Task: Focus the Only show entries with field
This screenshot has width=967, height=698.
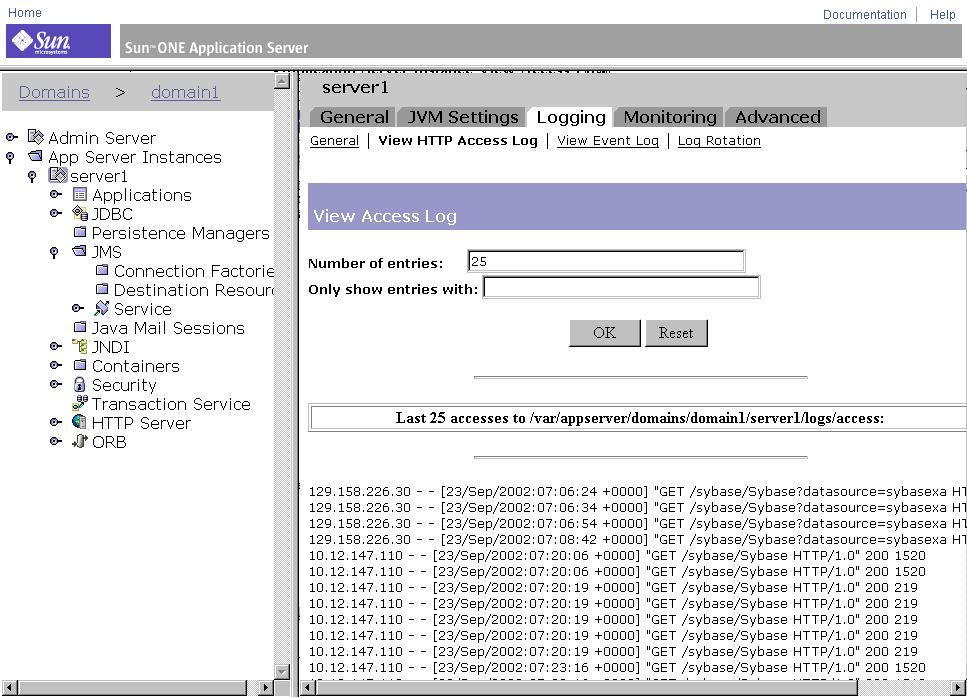Action: pyautogui.click(x=622, y=287)
